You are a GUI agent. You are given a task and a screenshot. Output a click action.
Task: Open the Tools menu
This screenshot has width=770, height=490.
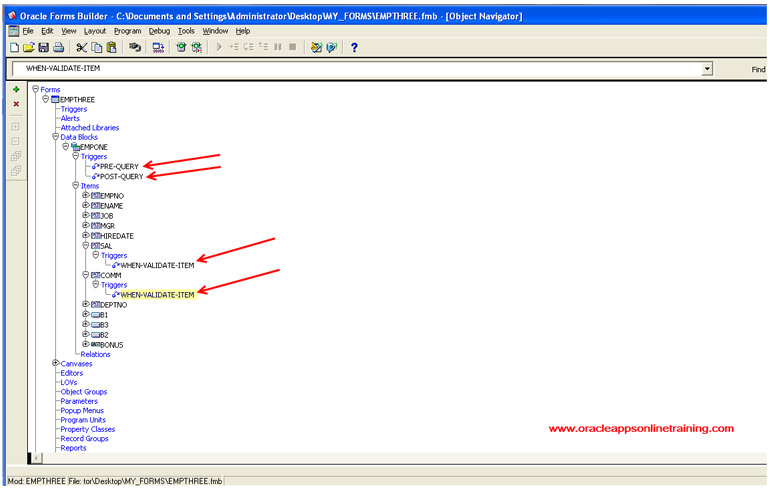[186, 31]
